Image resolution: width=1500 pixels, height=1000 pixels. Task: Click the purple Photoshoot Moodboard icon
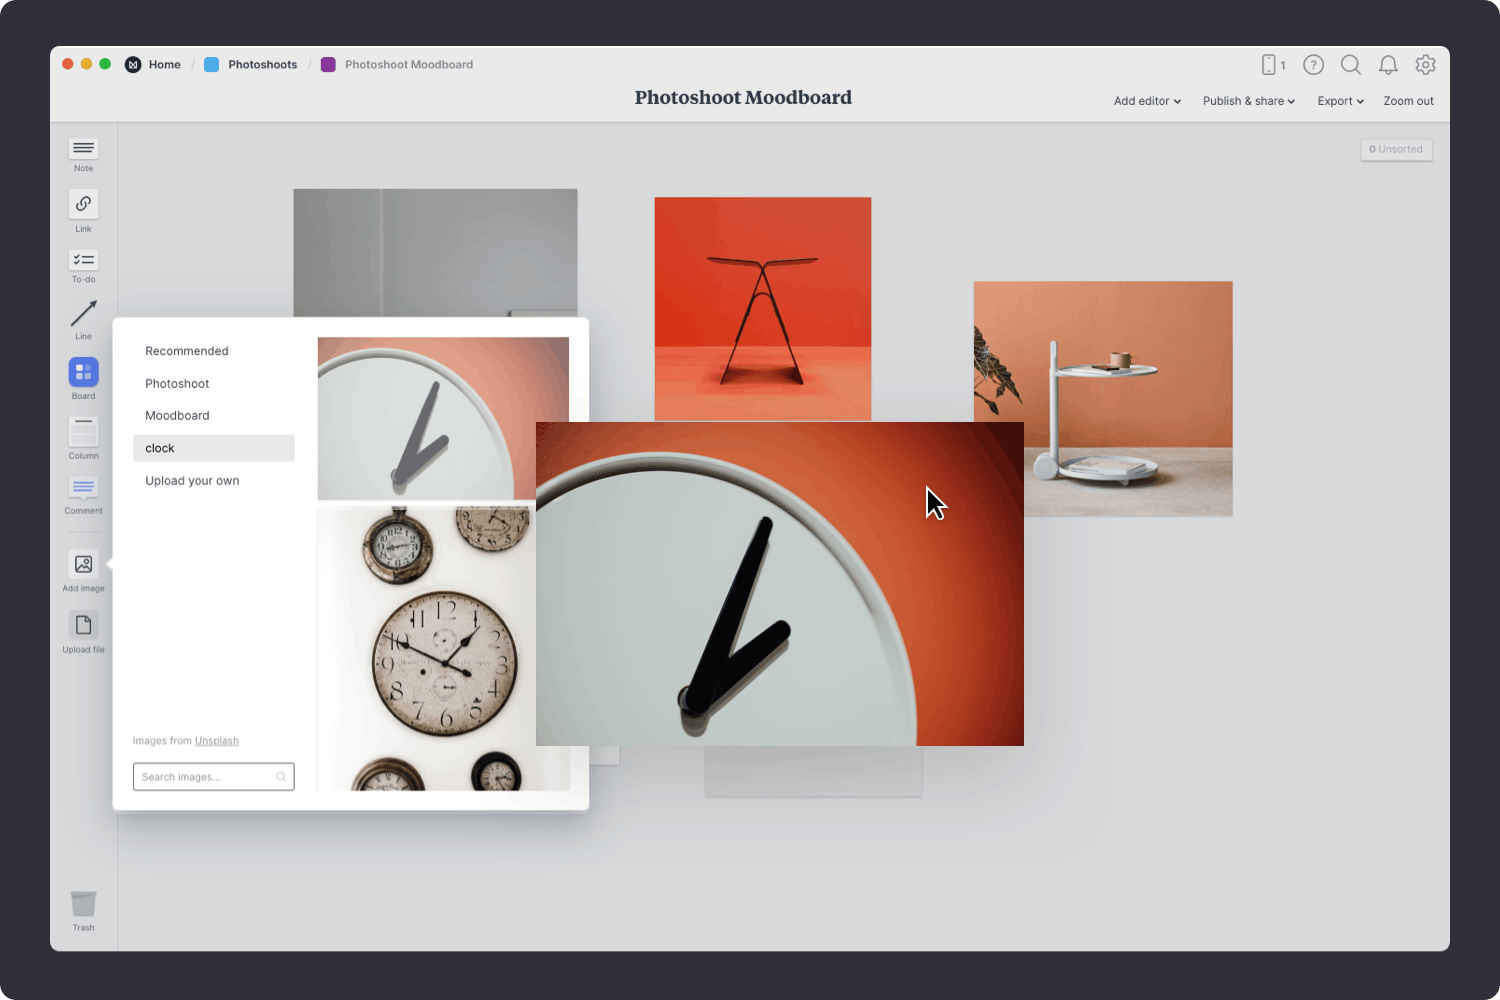328,65
